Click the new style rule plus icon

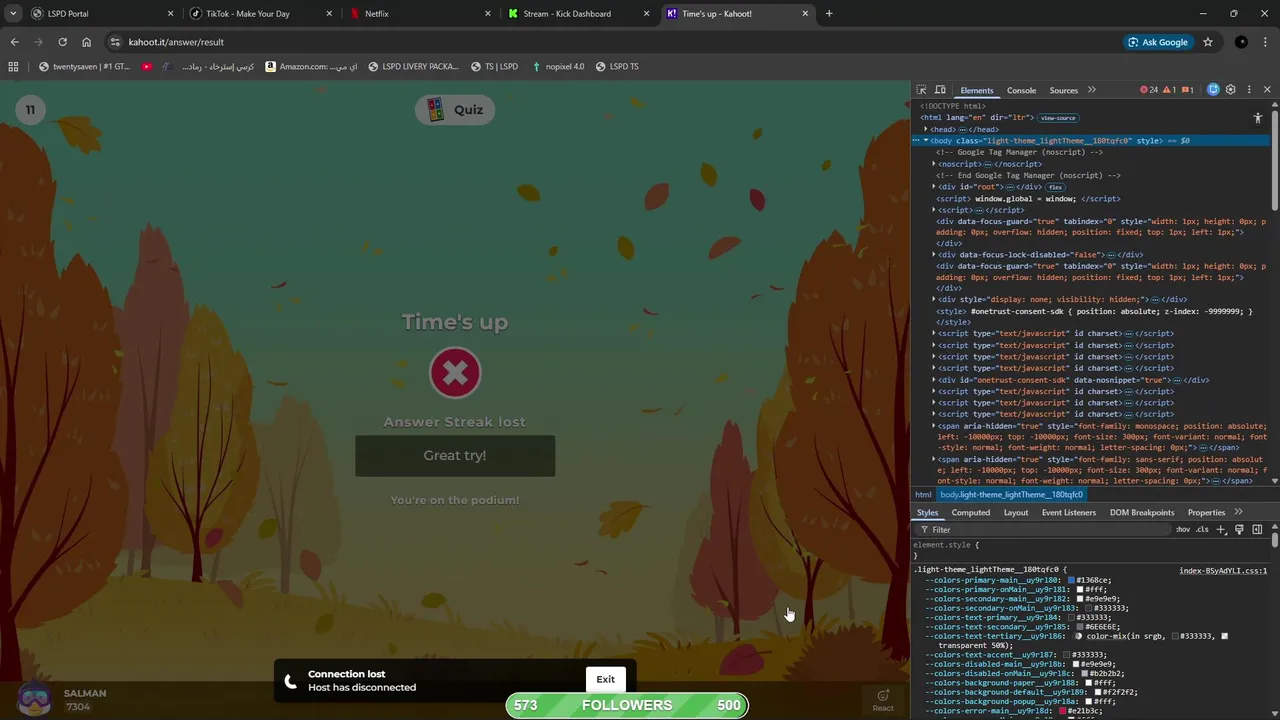point(1221,529)
